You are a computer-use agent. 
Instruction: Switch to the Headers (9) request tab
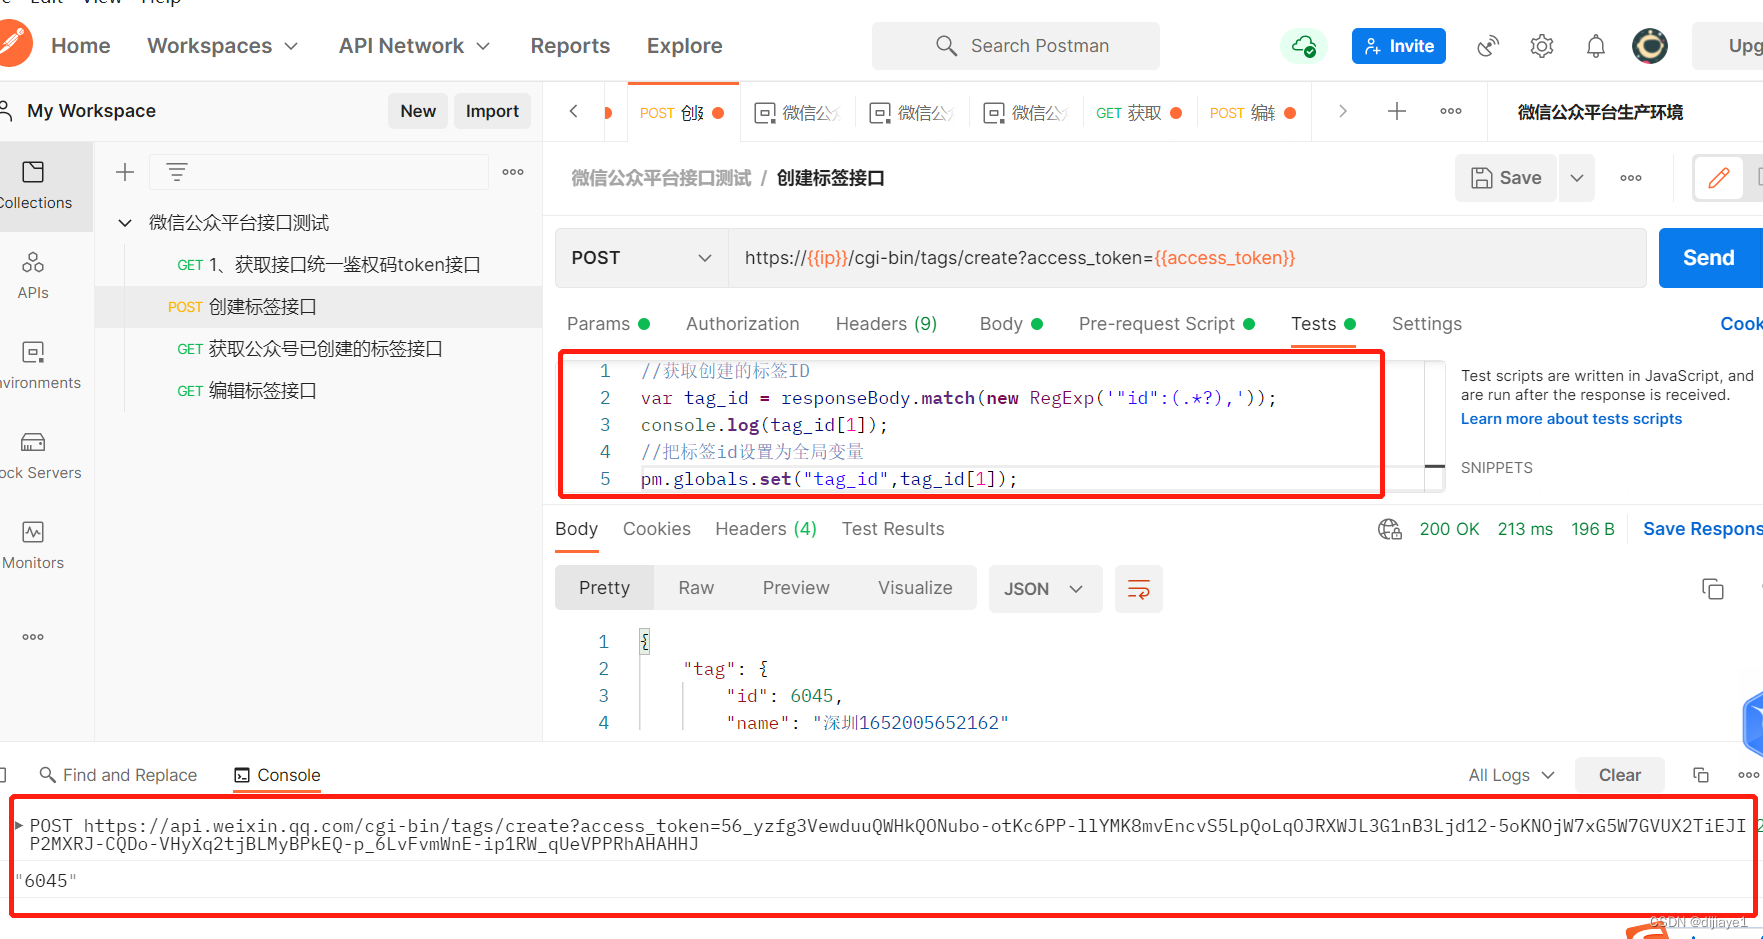[x=886, y=324]
